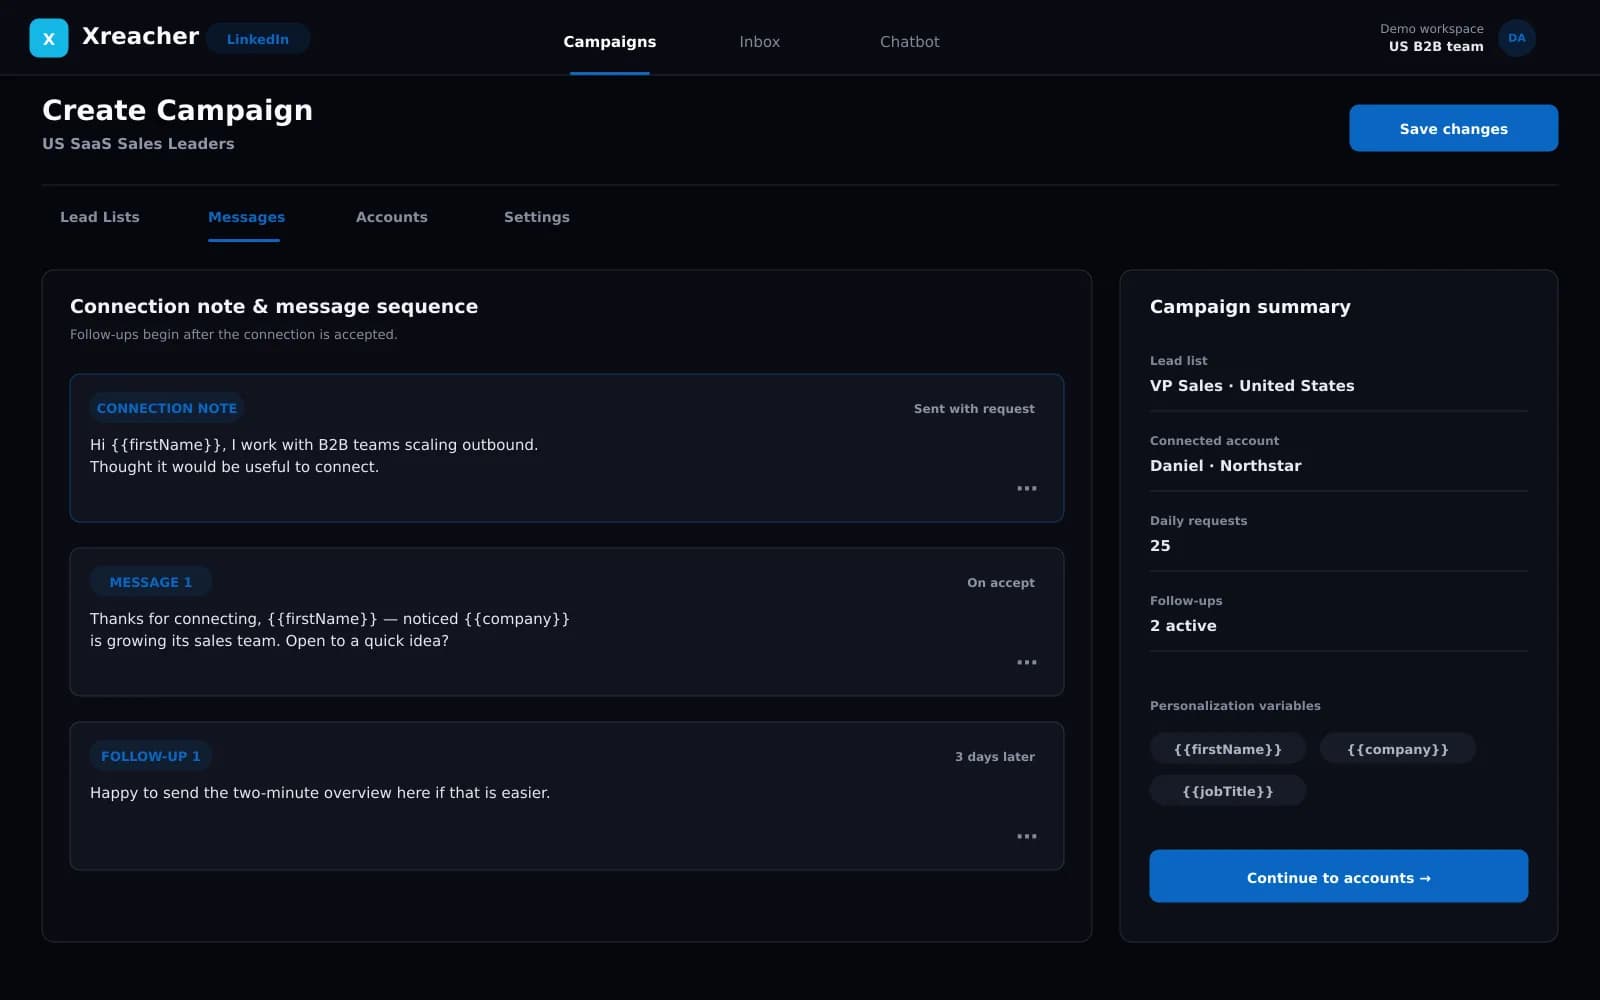
Task: Click the '2 active' follow-ups value
Action: click(x=1183, y=626)
